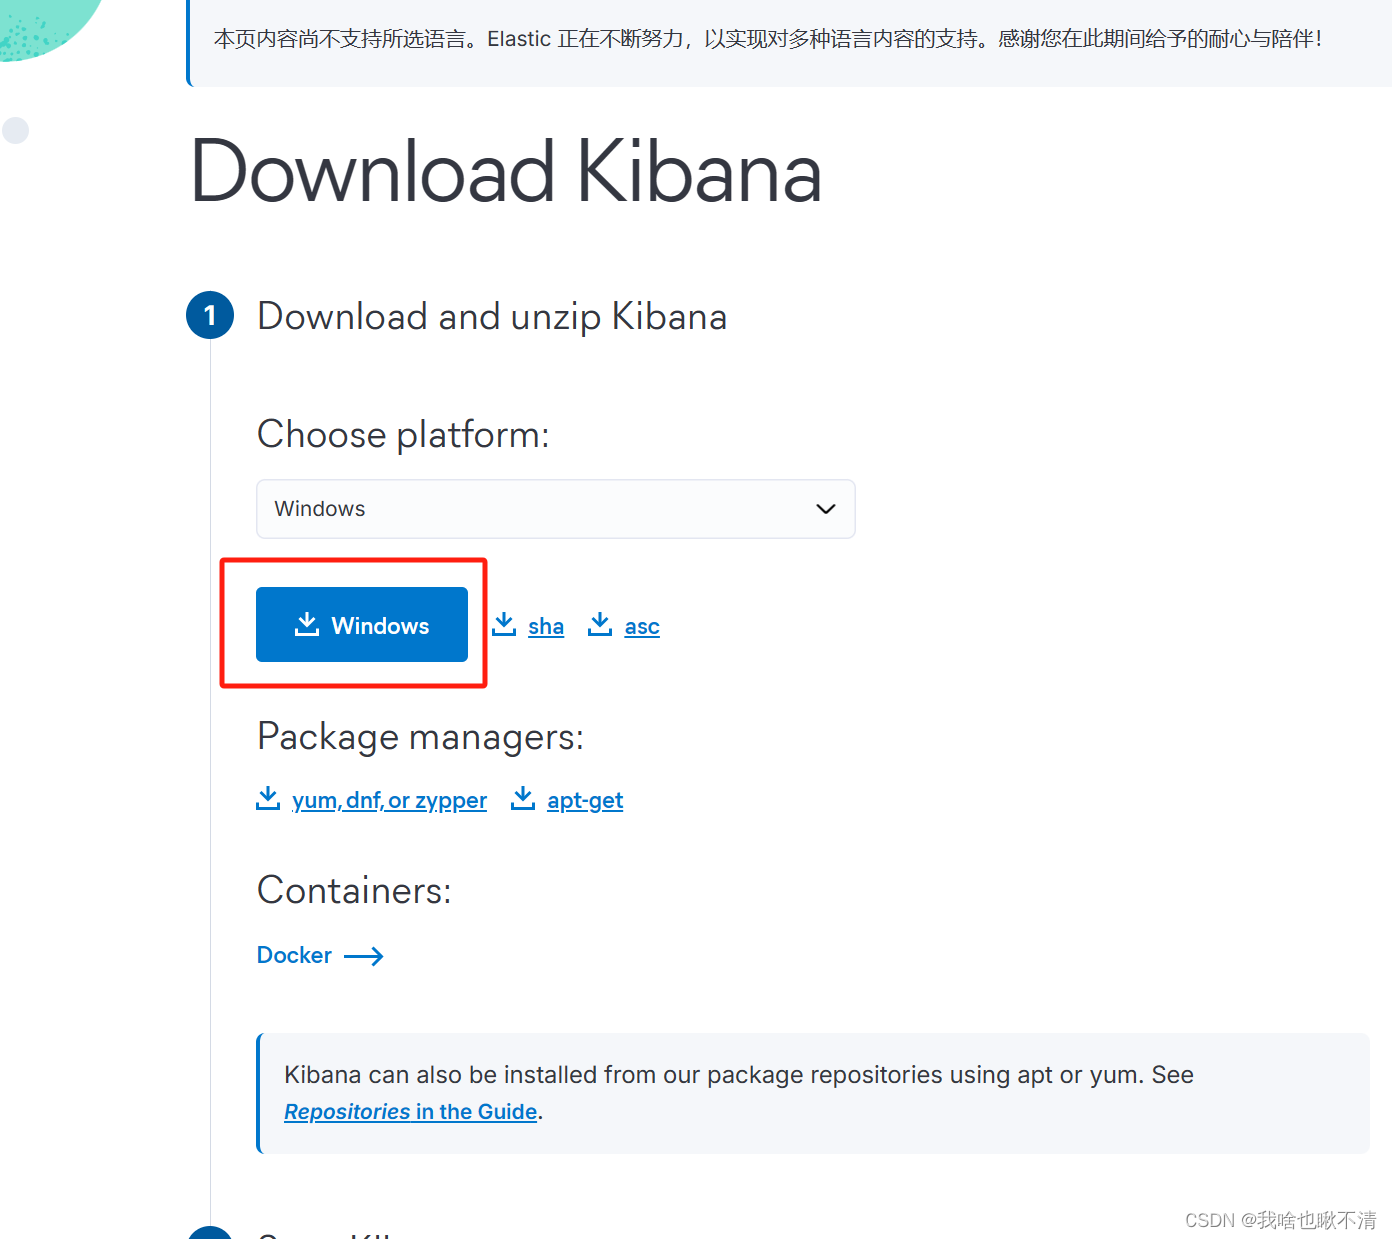Image resolution: width=1392 pixels, height=1239 pixels.
Task: Click the Chinese language notice banner text
Action: click(x=768, y=39)
